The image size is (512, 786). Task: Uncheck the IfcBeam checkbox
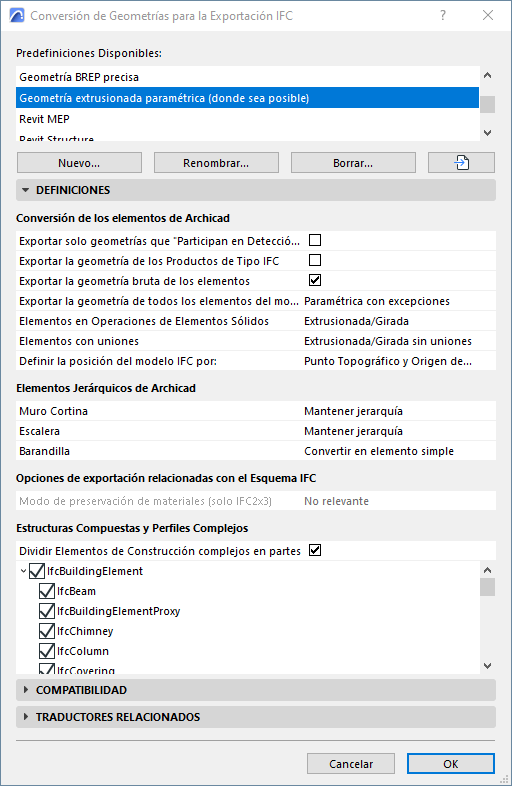(47, 591)
